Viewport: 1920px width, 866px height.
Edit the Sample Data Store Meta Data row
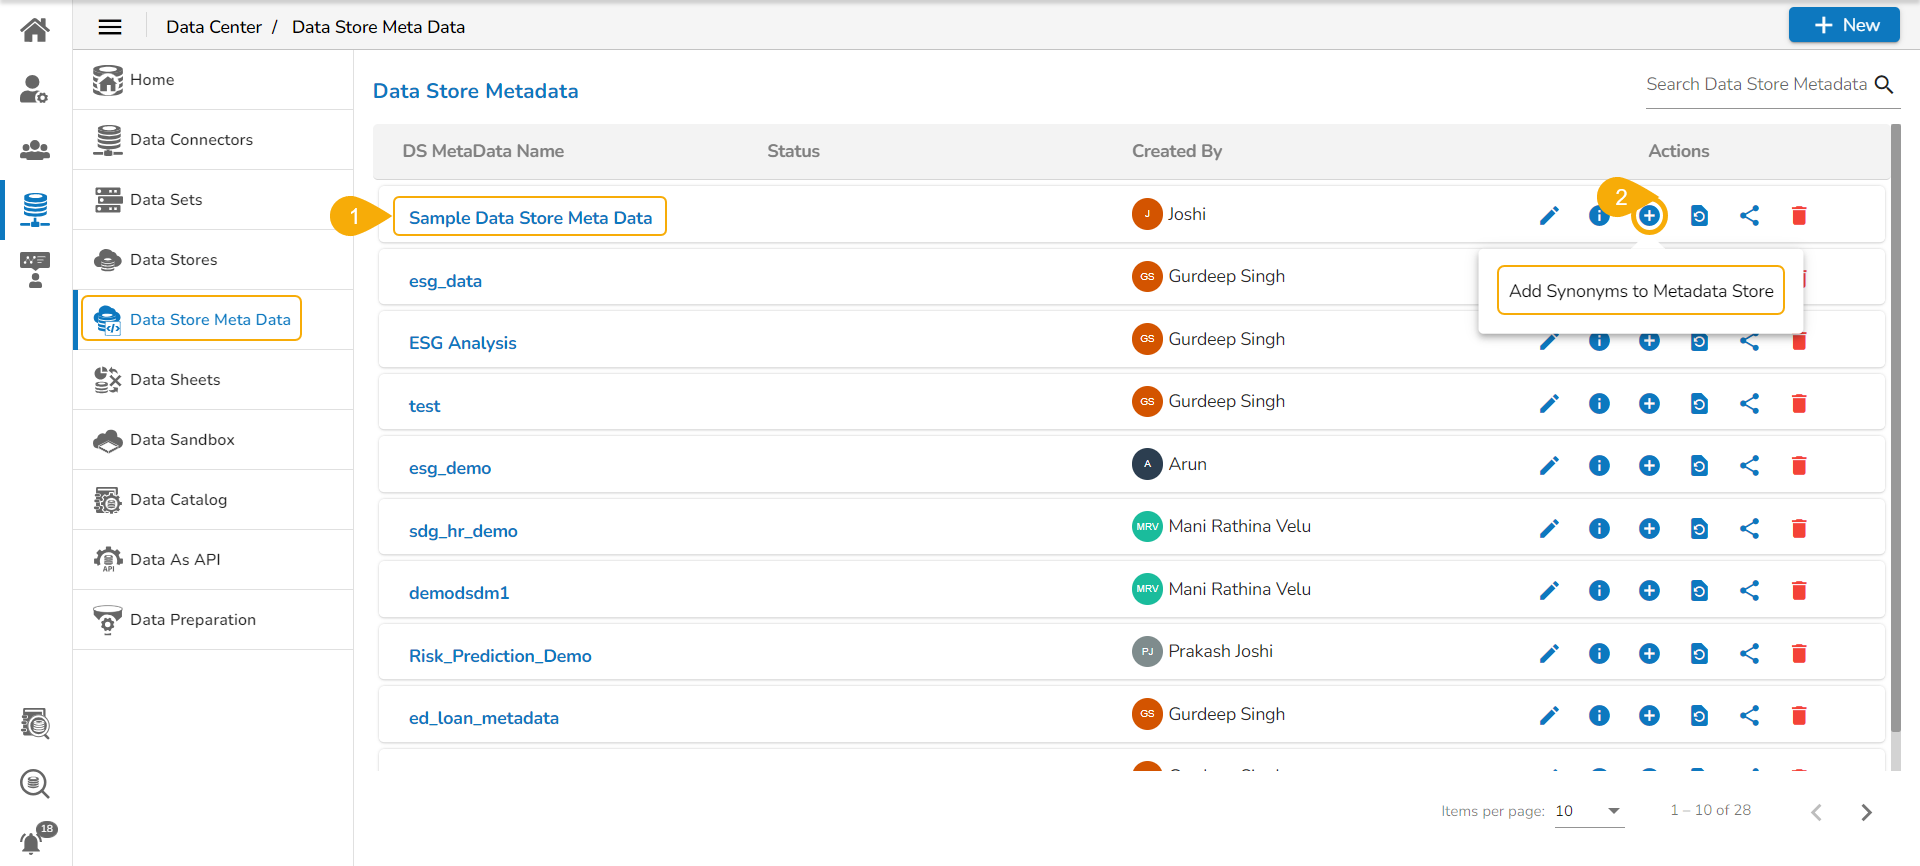point(1549,216)
